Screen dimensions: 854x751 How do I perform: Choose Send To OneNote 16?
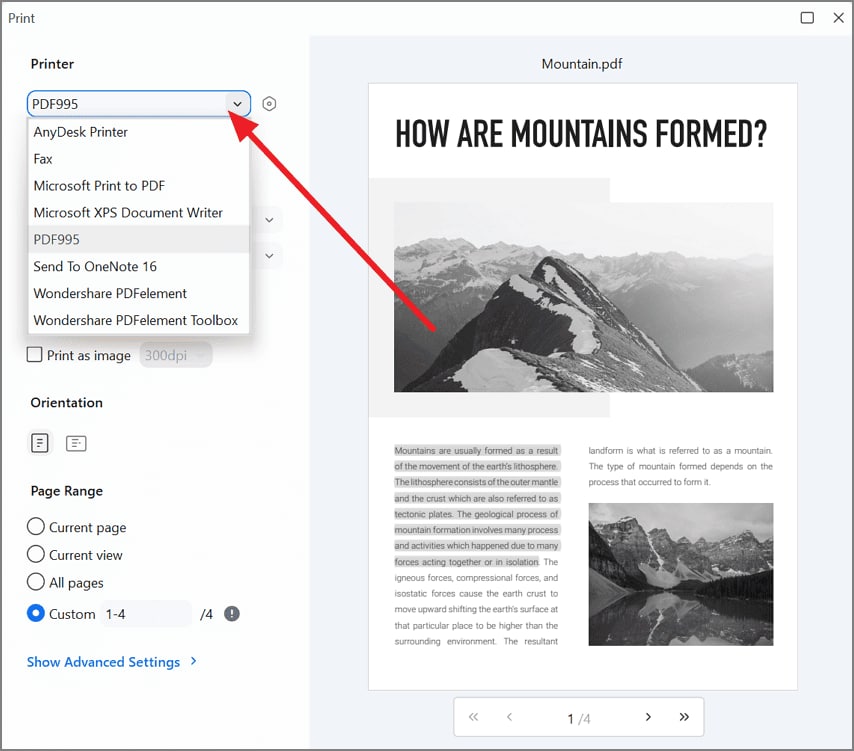click(x=138, y=266)
